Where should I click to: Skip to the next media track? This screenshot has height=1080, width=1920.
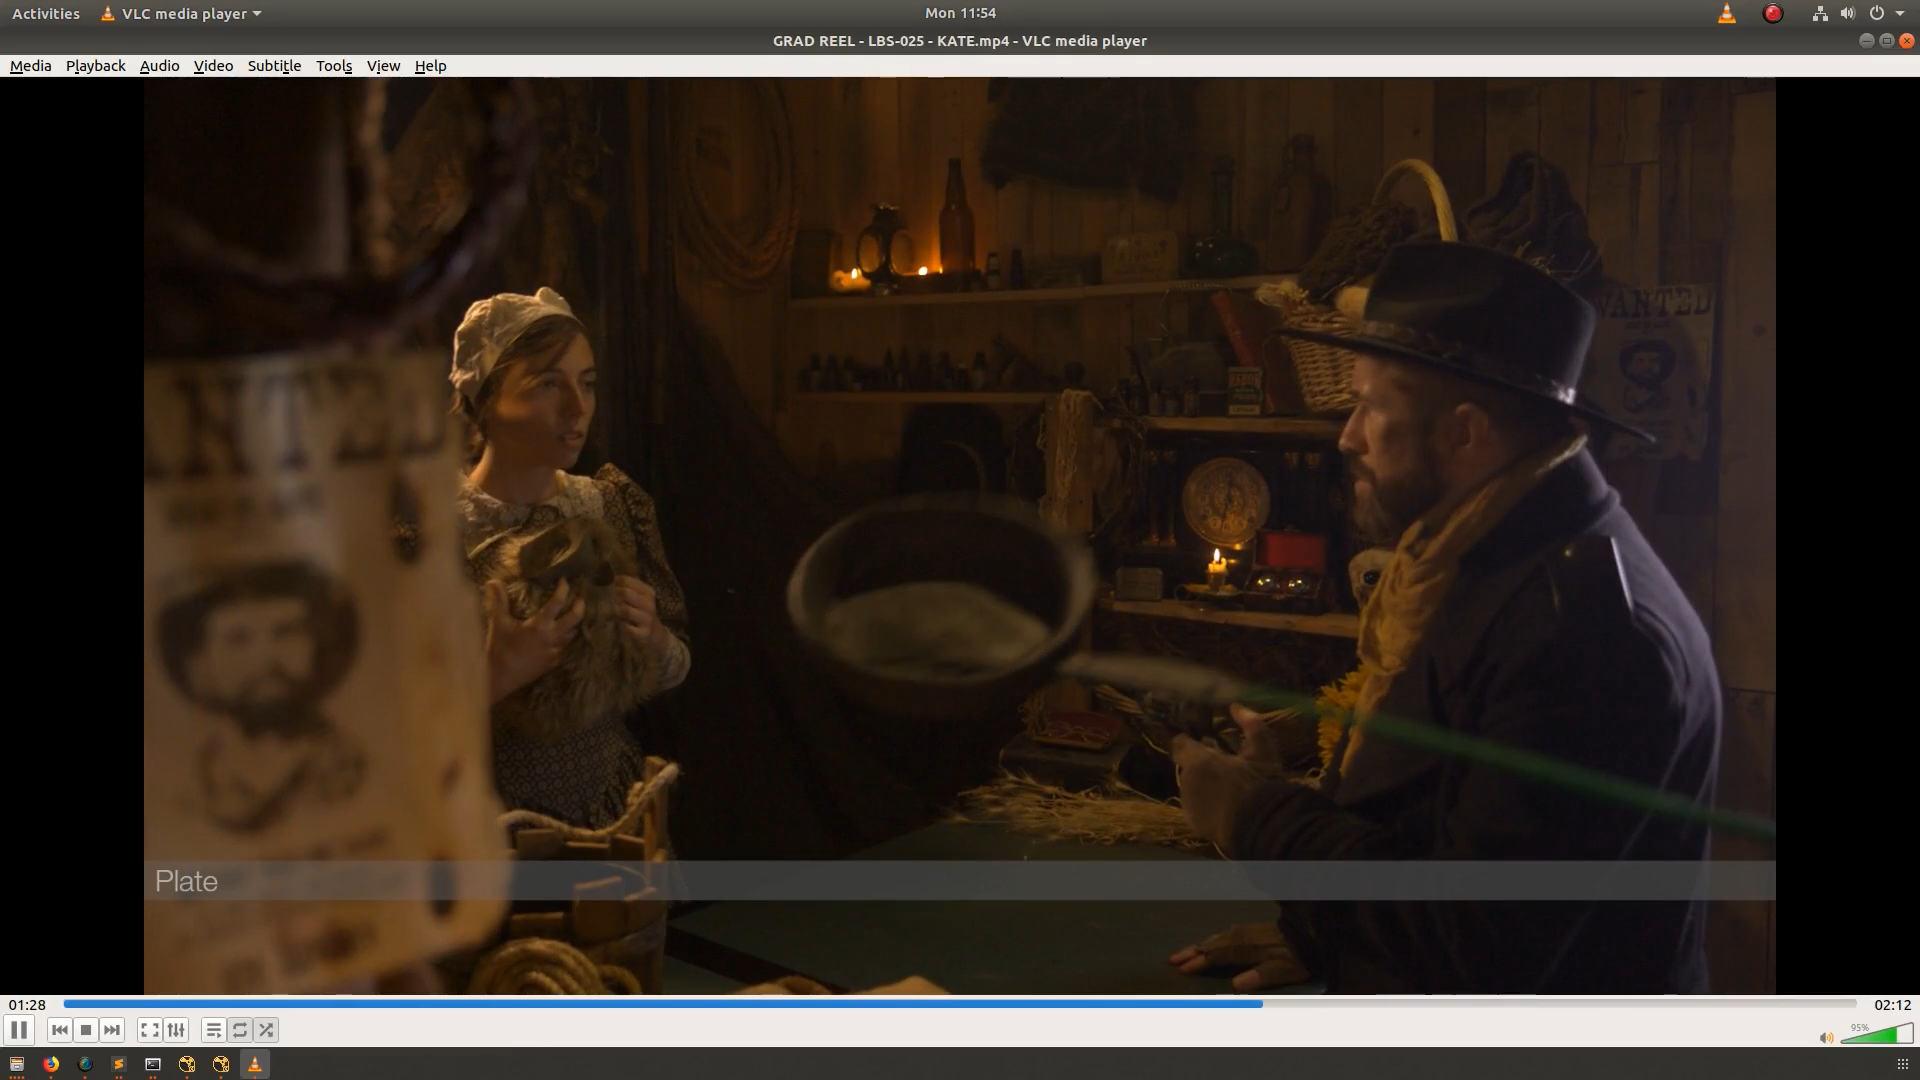[112, 1030]
